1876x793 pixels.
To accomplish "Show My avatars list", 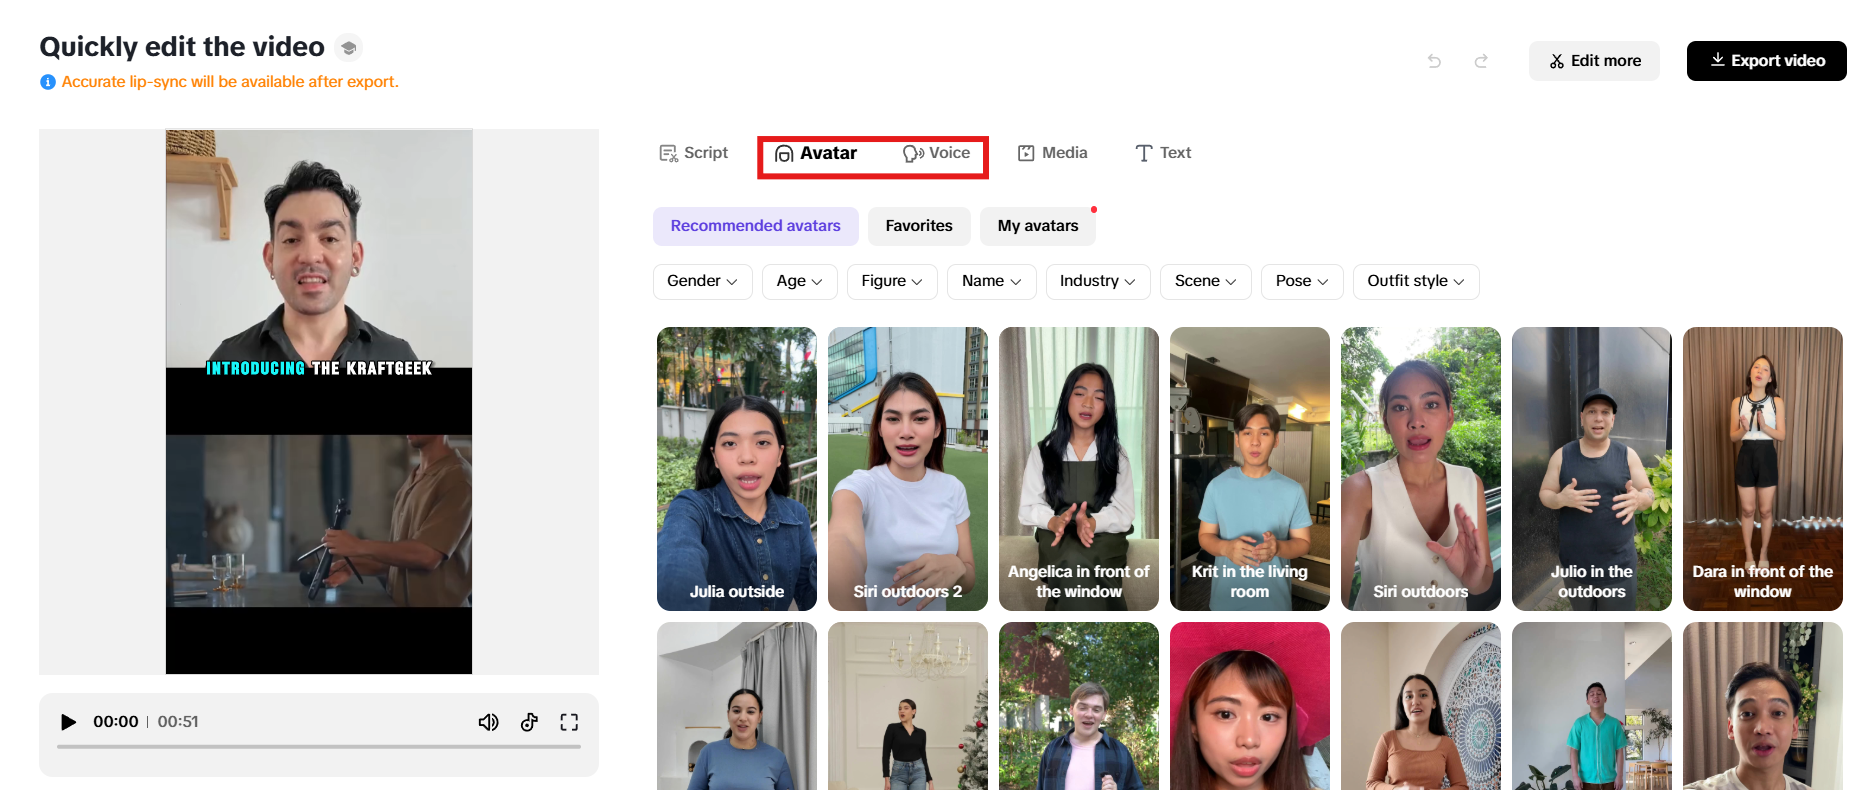I will point(1038,226).
